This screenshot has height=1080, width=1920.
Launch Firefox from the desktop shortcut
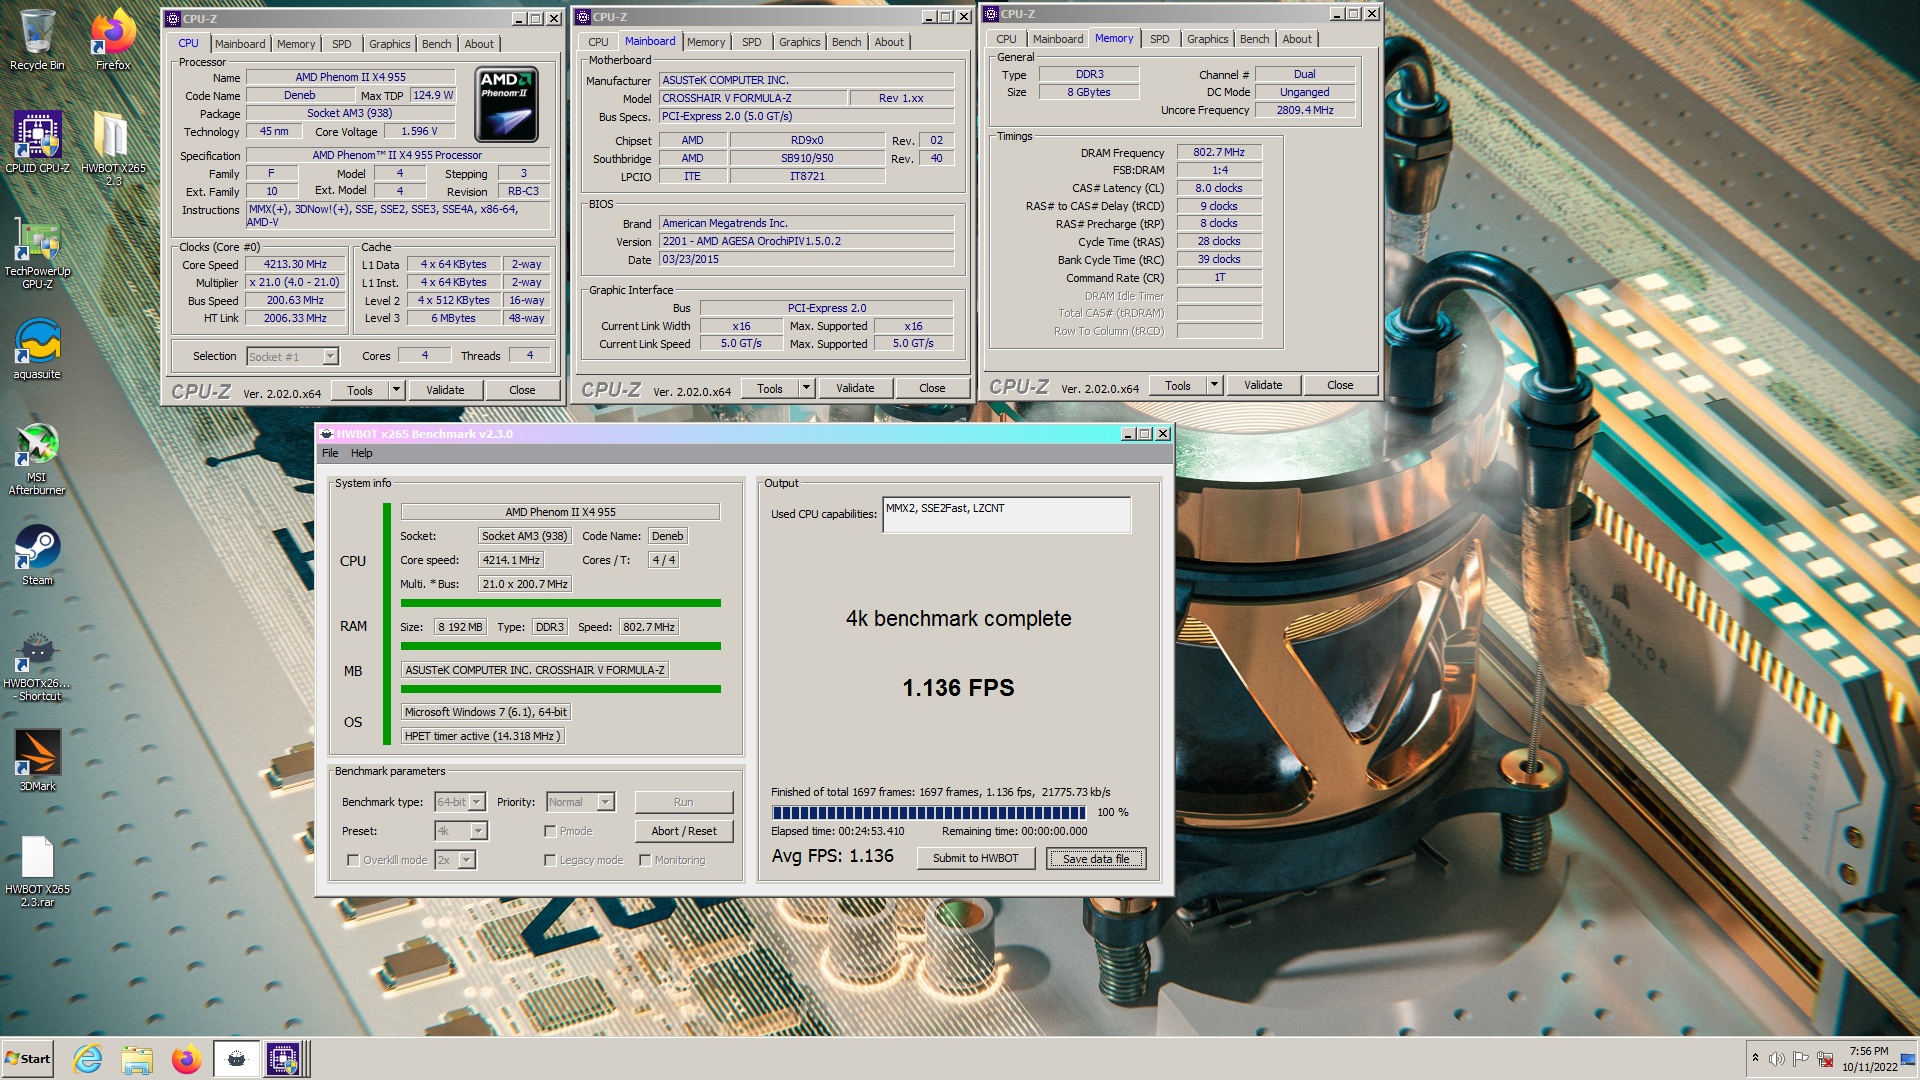pyautogui.click(x=113, y=40)
